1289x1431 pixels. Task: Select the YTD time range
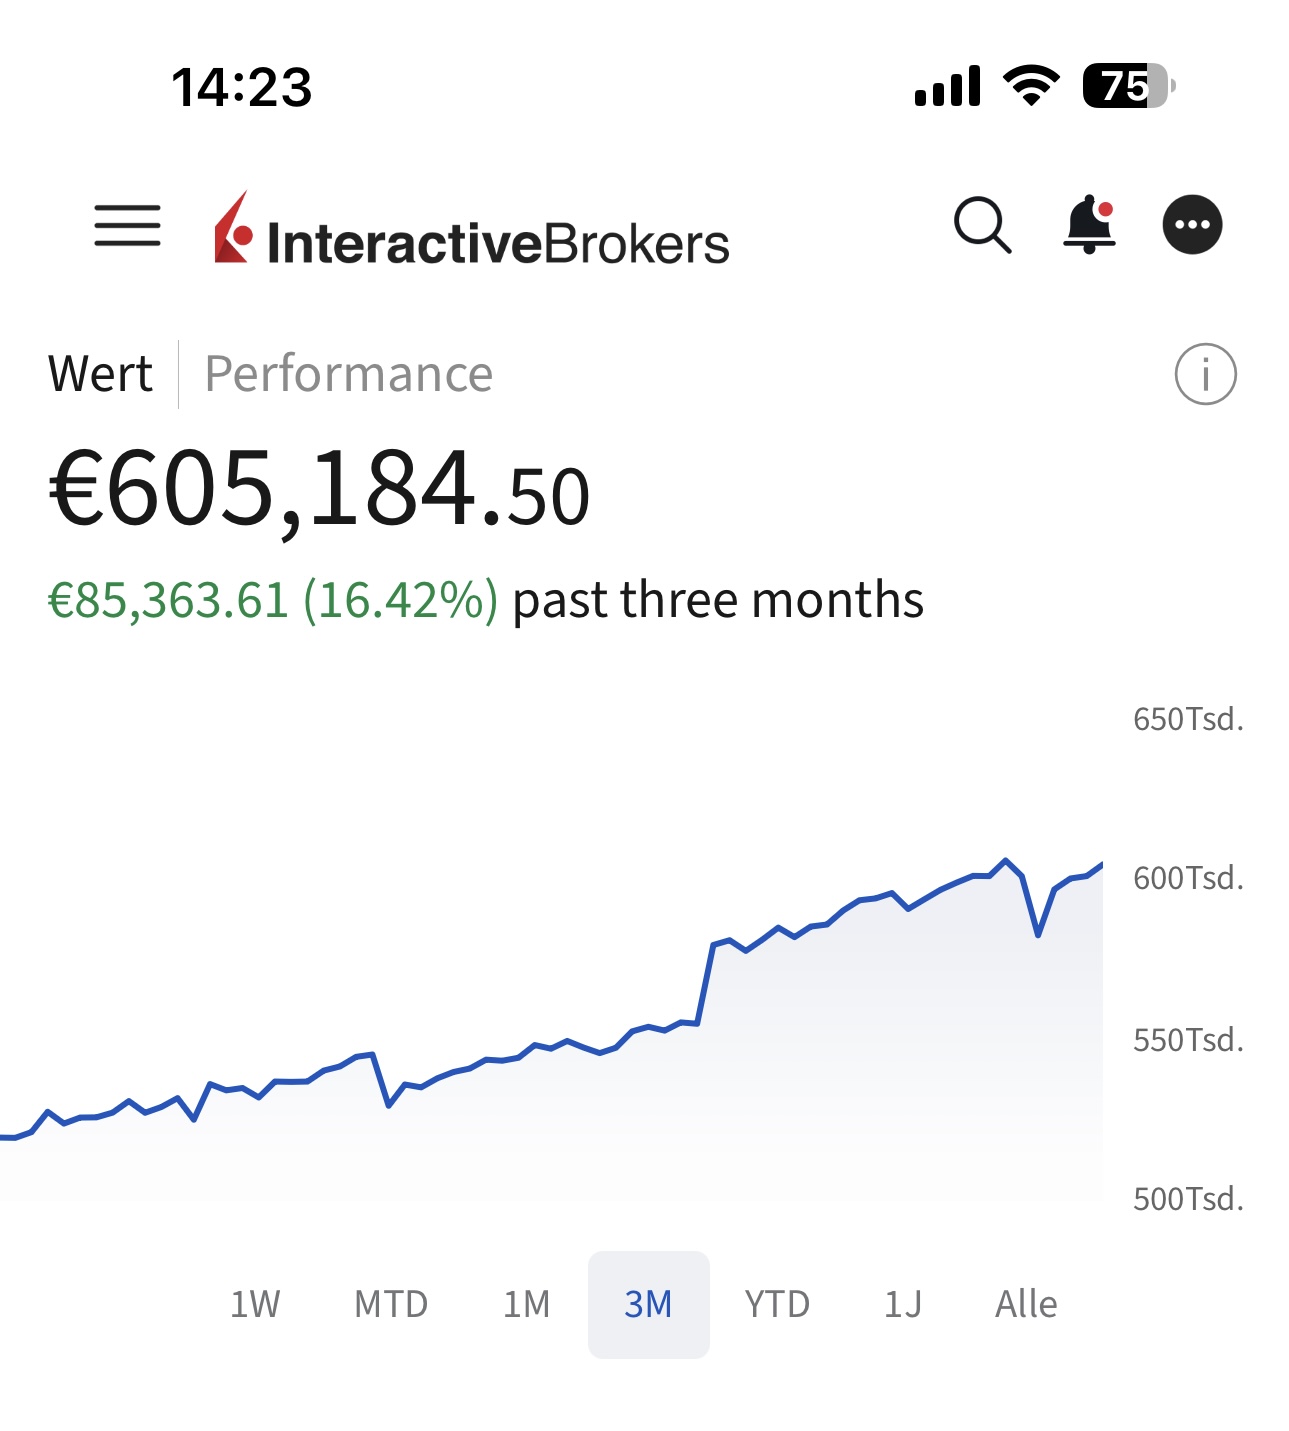coord(777,1304)
